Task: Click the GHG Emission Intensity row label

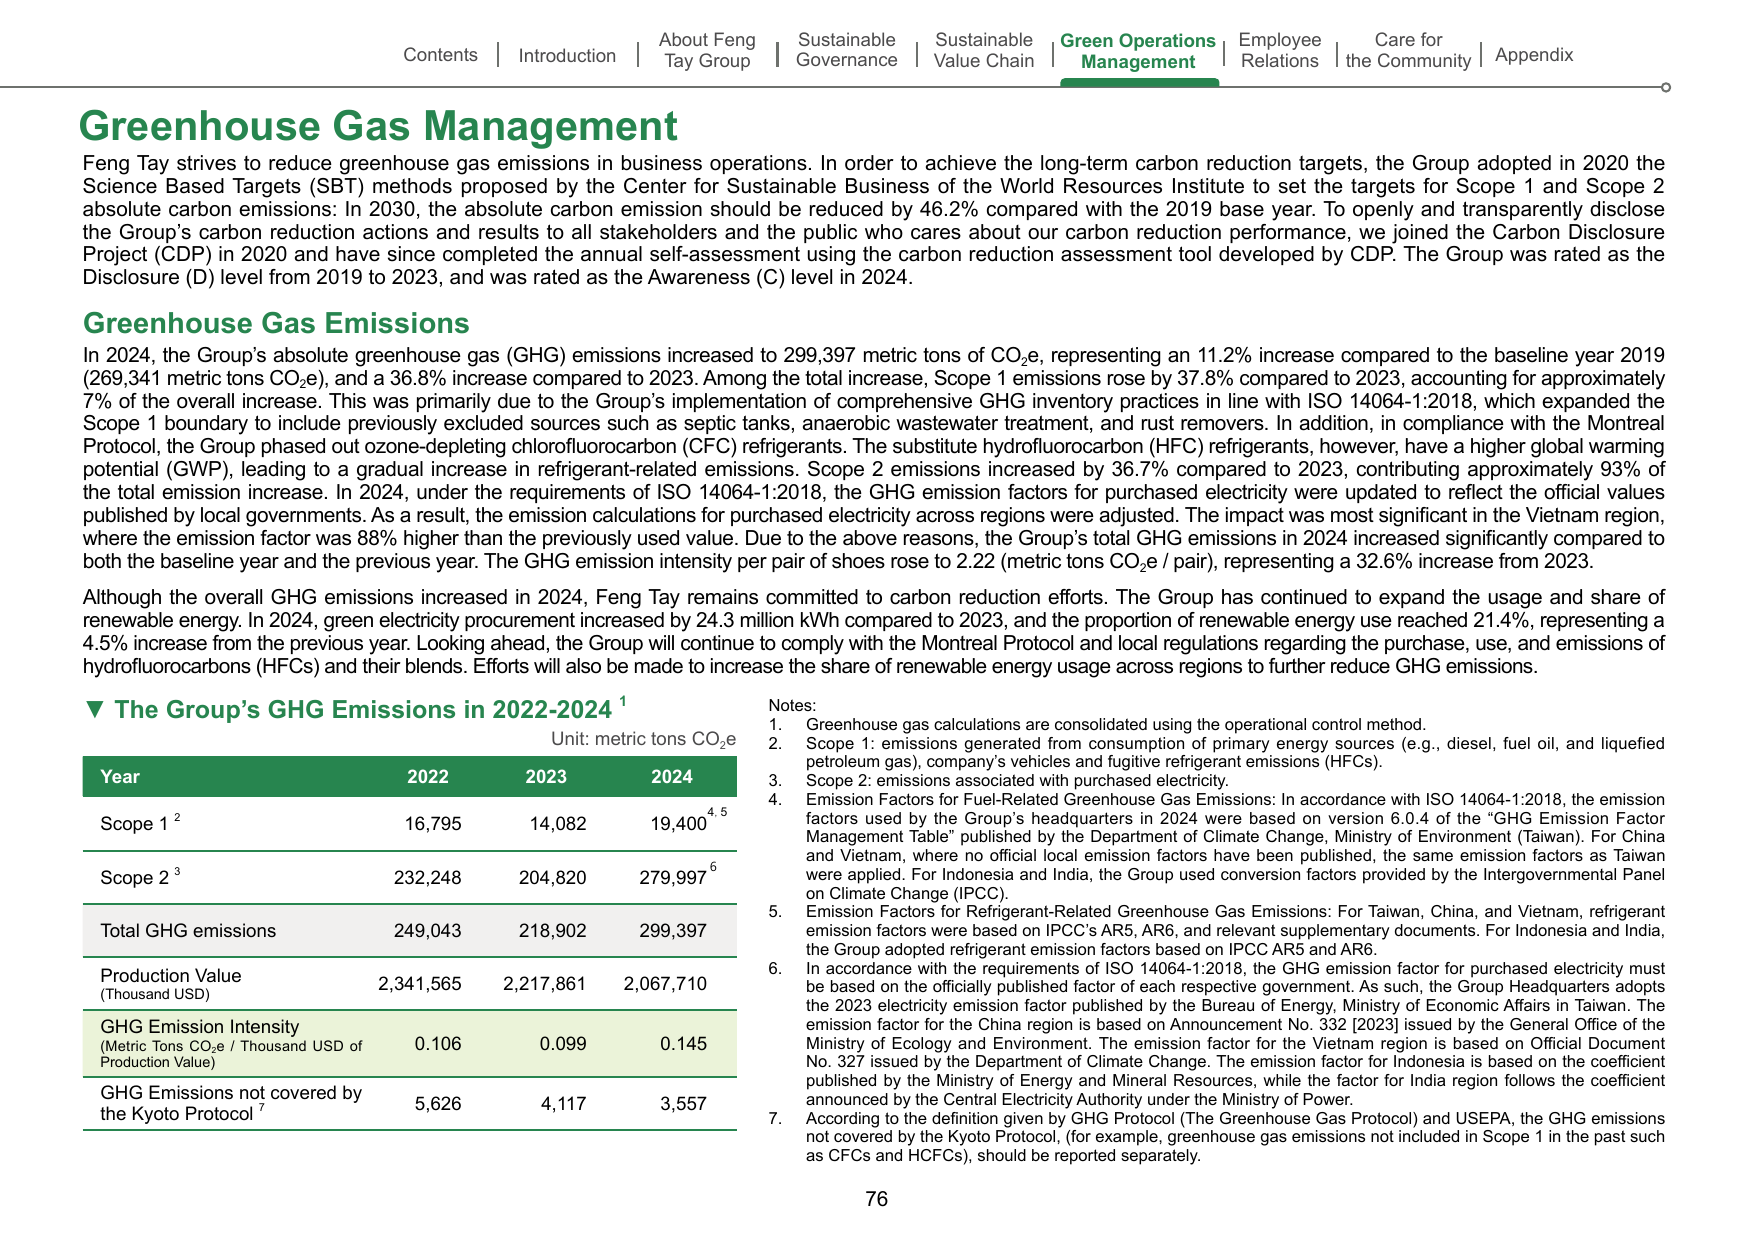Action: (x=231, y=1044)
